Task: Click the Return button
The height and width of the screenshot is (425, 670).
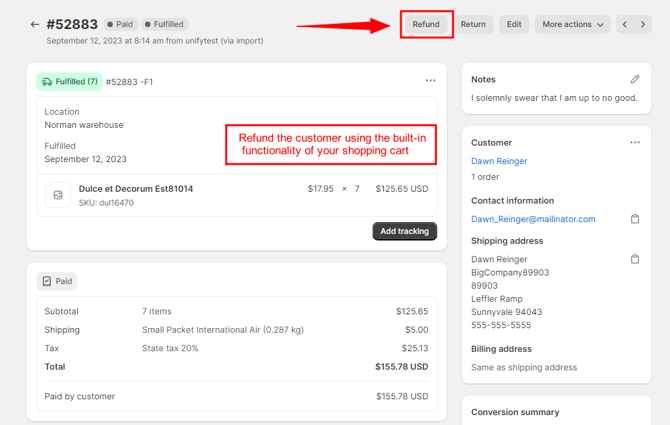Action: [x=473, y=25]
